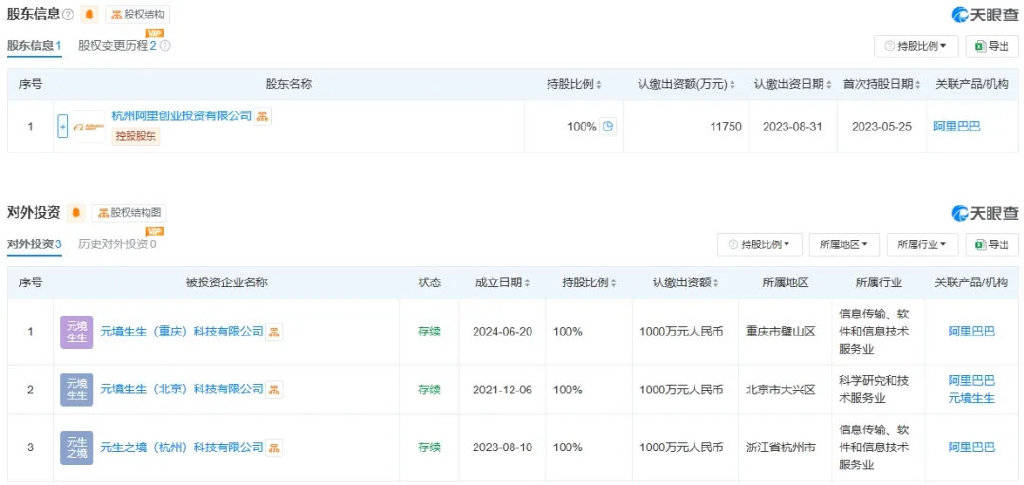
Task: Click logo thumbnail of 杭州阿里创业投资有限公司
Action: coord(88,126)
